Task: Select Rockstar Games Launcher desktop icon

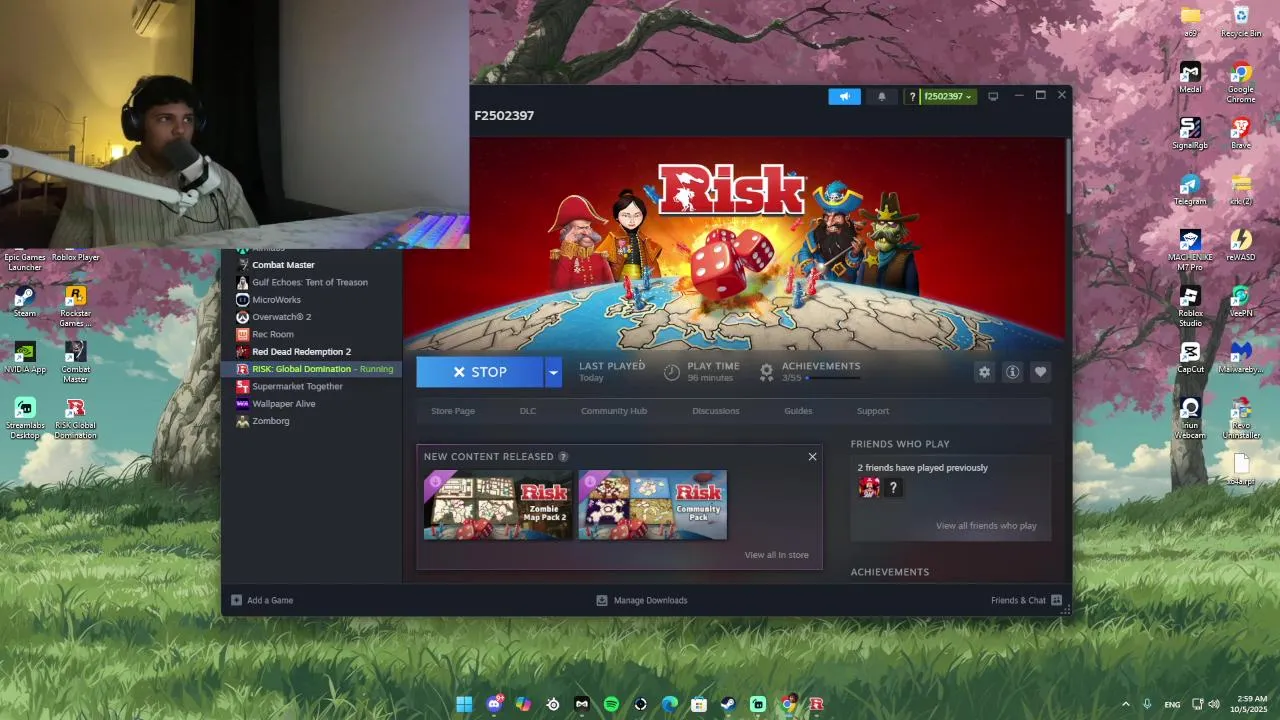Action: (x=75, y=307)
